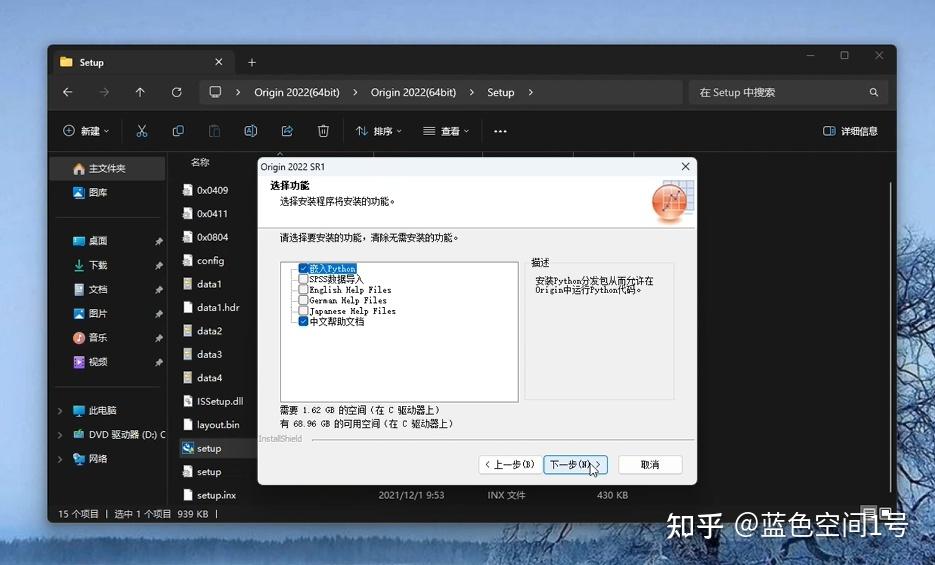935x565 pixels.
Task: Select the data3 archive file
Action: tap(202, 355)
